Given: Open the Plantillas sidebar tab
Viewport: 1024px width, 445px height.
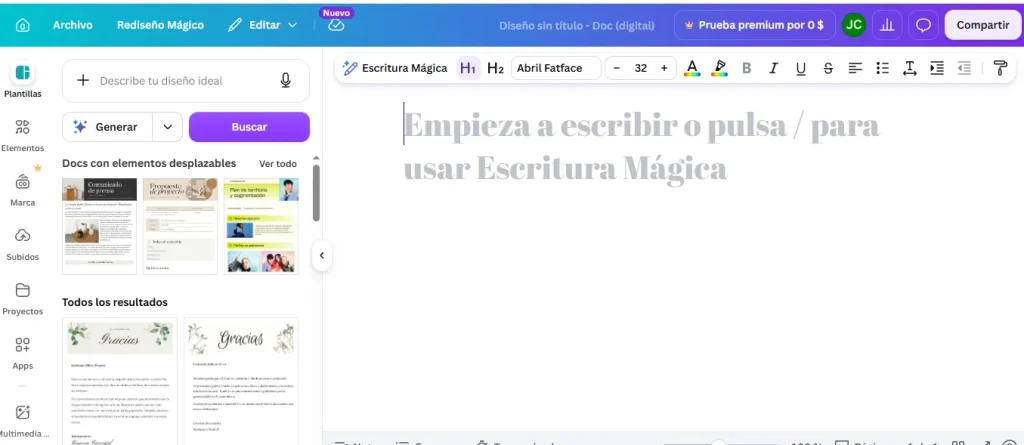Looking at the screenshot, I should point(22,81).
